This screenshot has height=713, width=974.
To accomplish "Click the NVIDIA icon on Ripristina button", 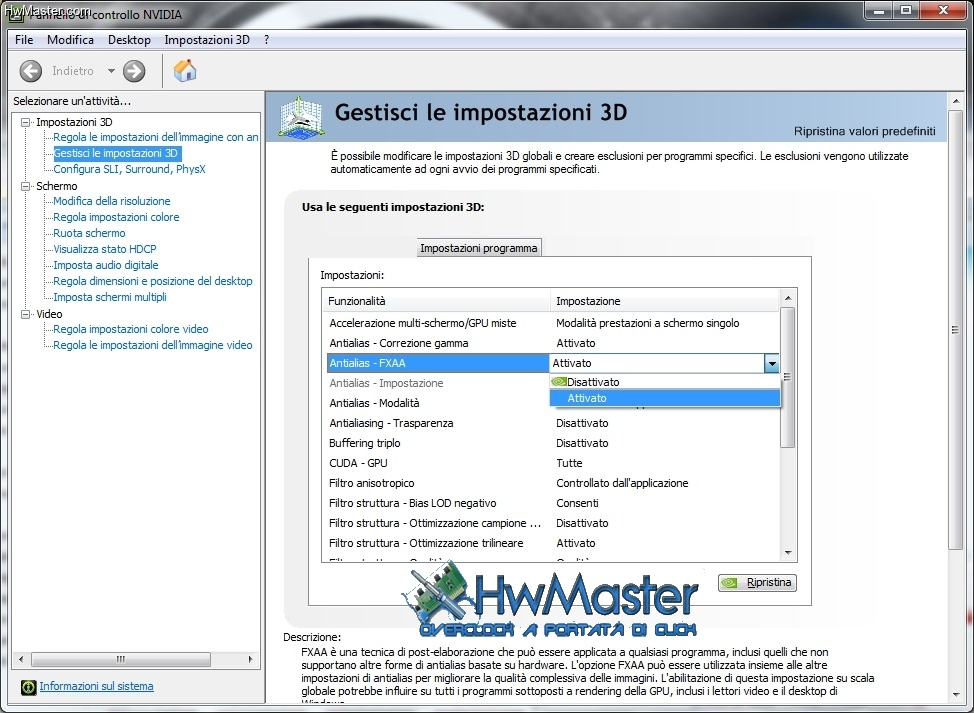I will [x=730, y=583].
